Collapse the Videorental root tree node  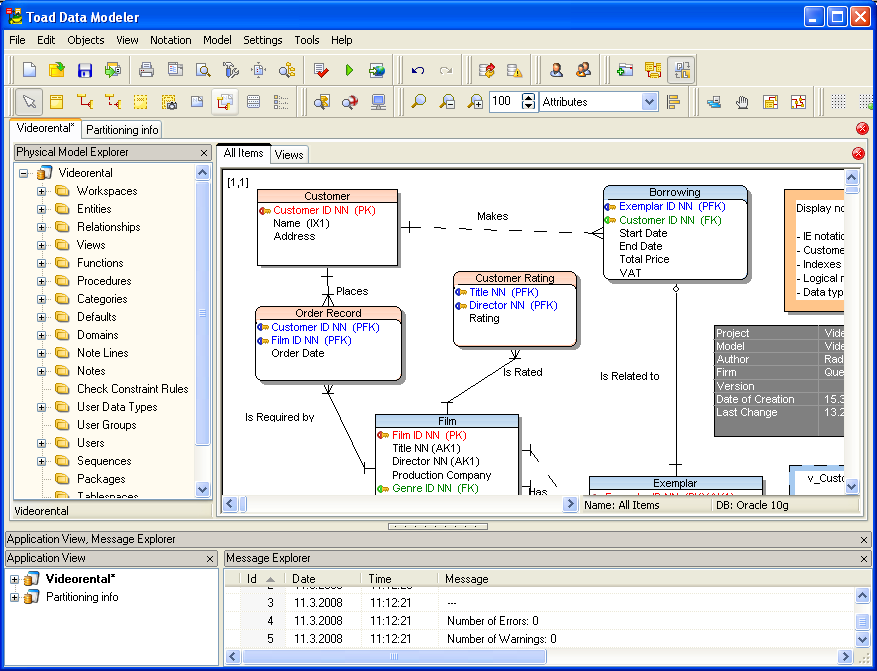coord(23,173)
